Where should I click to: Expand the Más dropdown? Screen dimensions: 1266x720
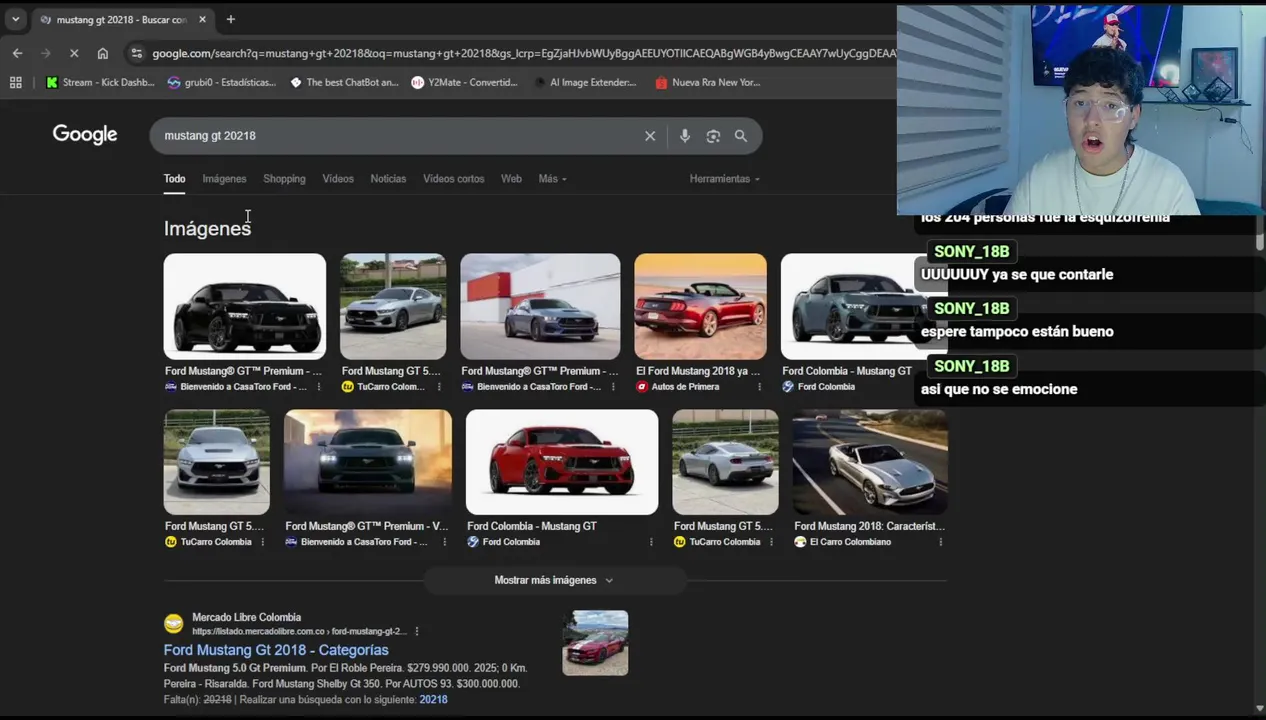(552, 179)
